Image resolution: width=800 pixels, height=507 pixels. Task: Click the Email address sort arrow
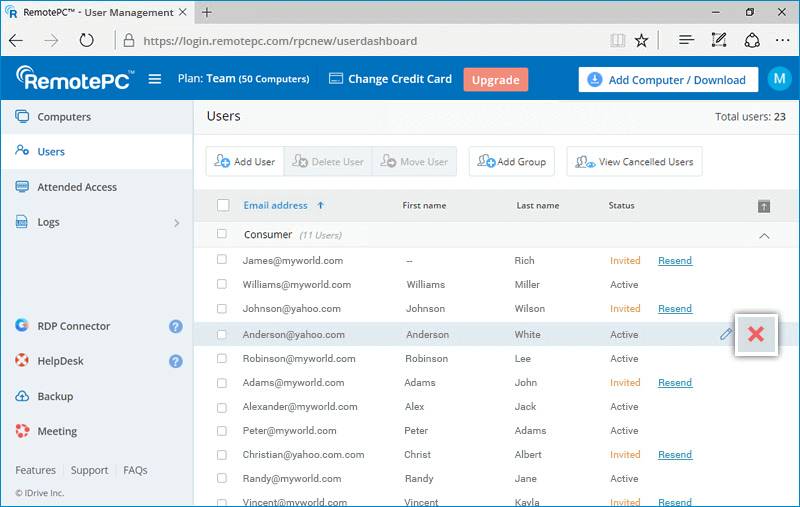(x=320, y=206)
